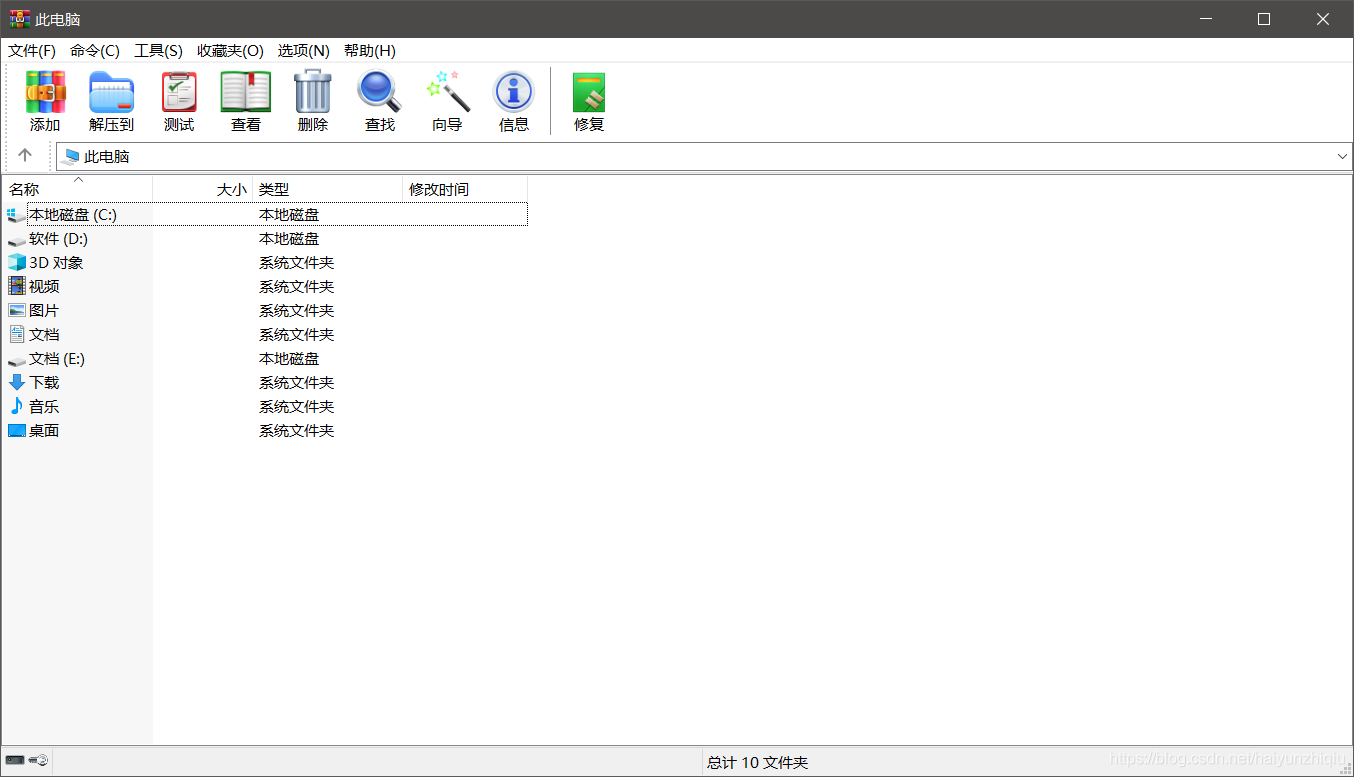The image size is (1354, 777).
Task: Click the 图片 folder icon
Action: pos(17,311)
